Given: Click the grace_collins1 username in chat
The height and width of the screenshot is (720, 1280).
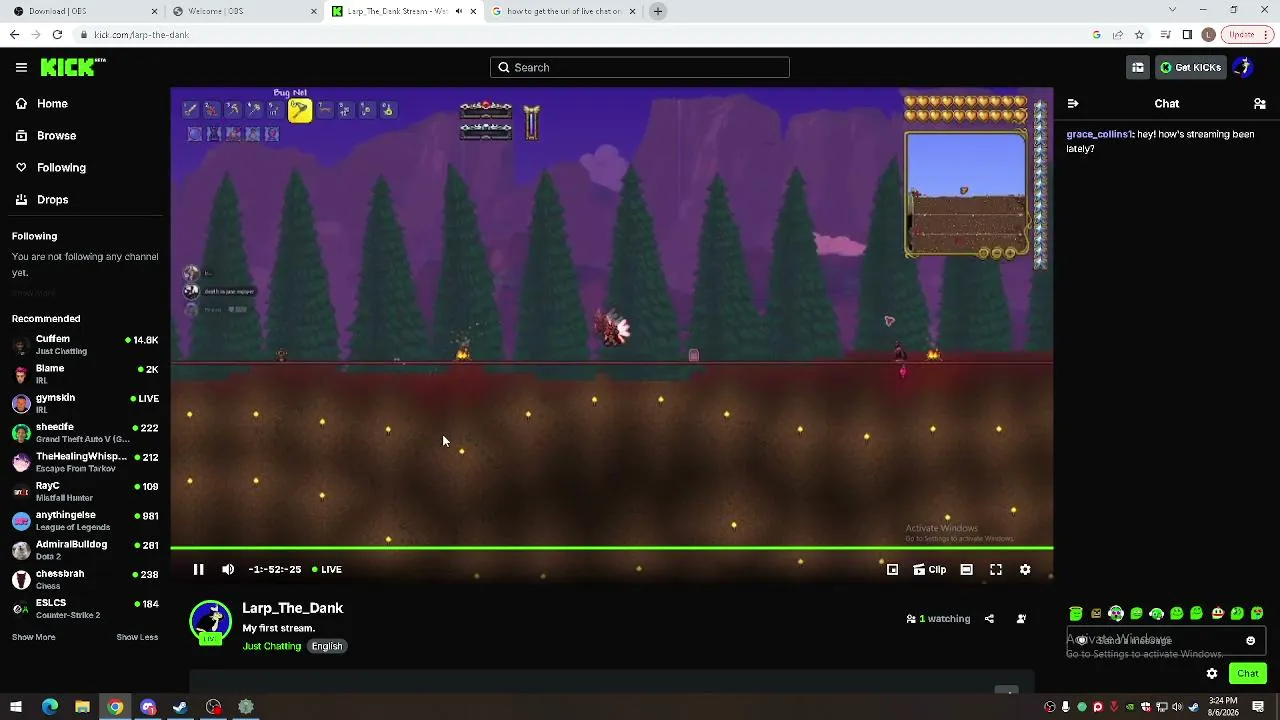Looking at the screenshot, I should [x=1099, y=134].
